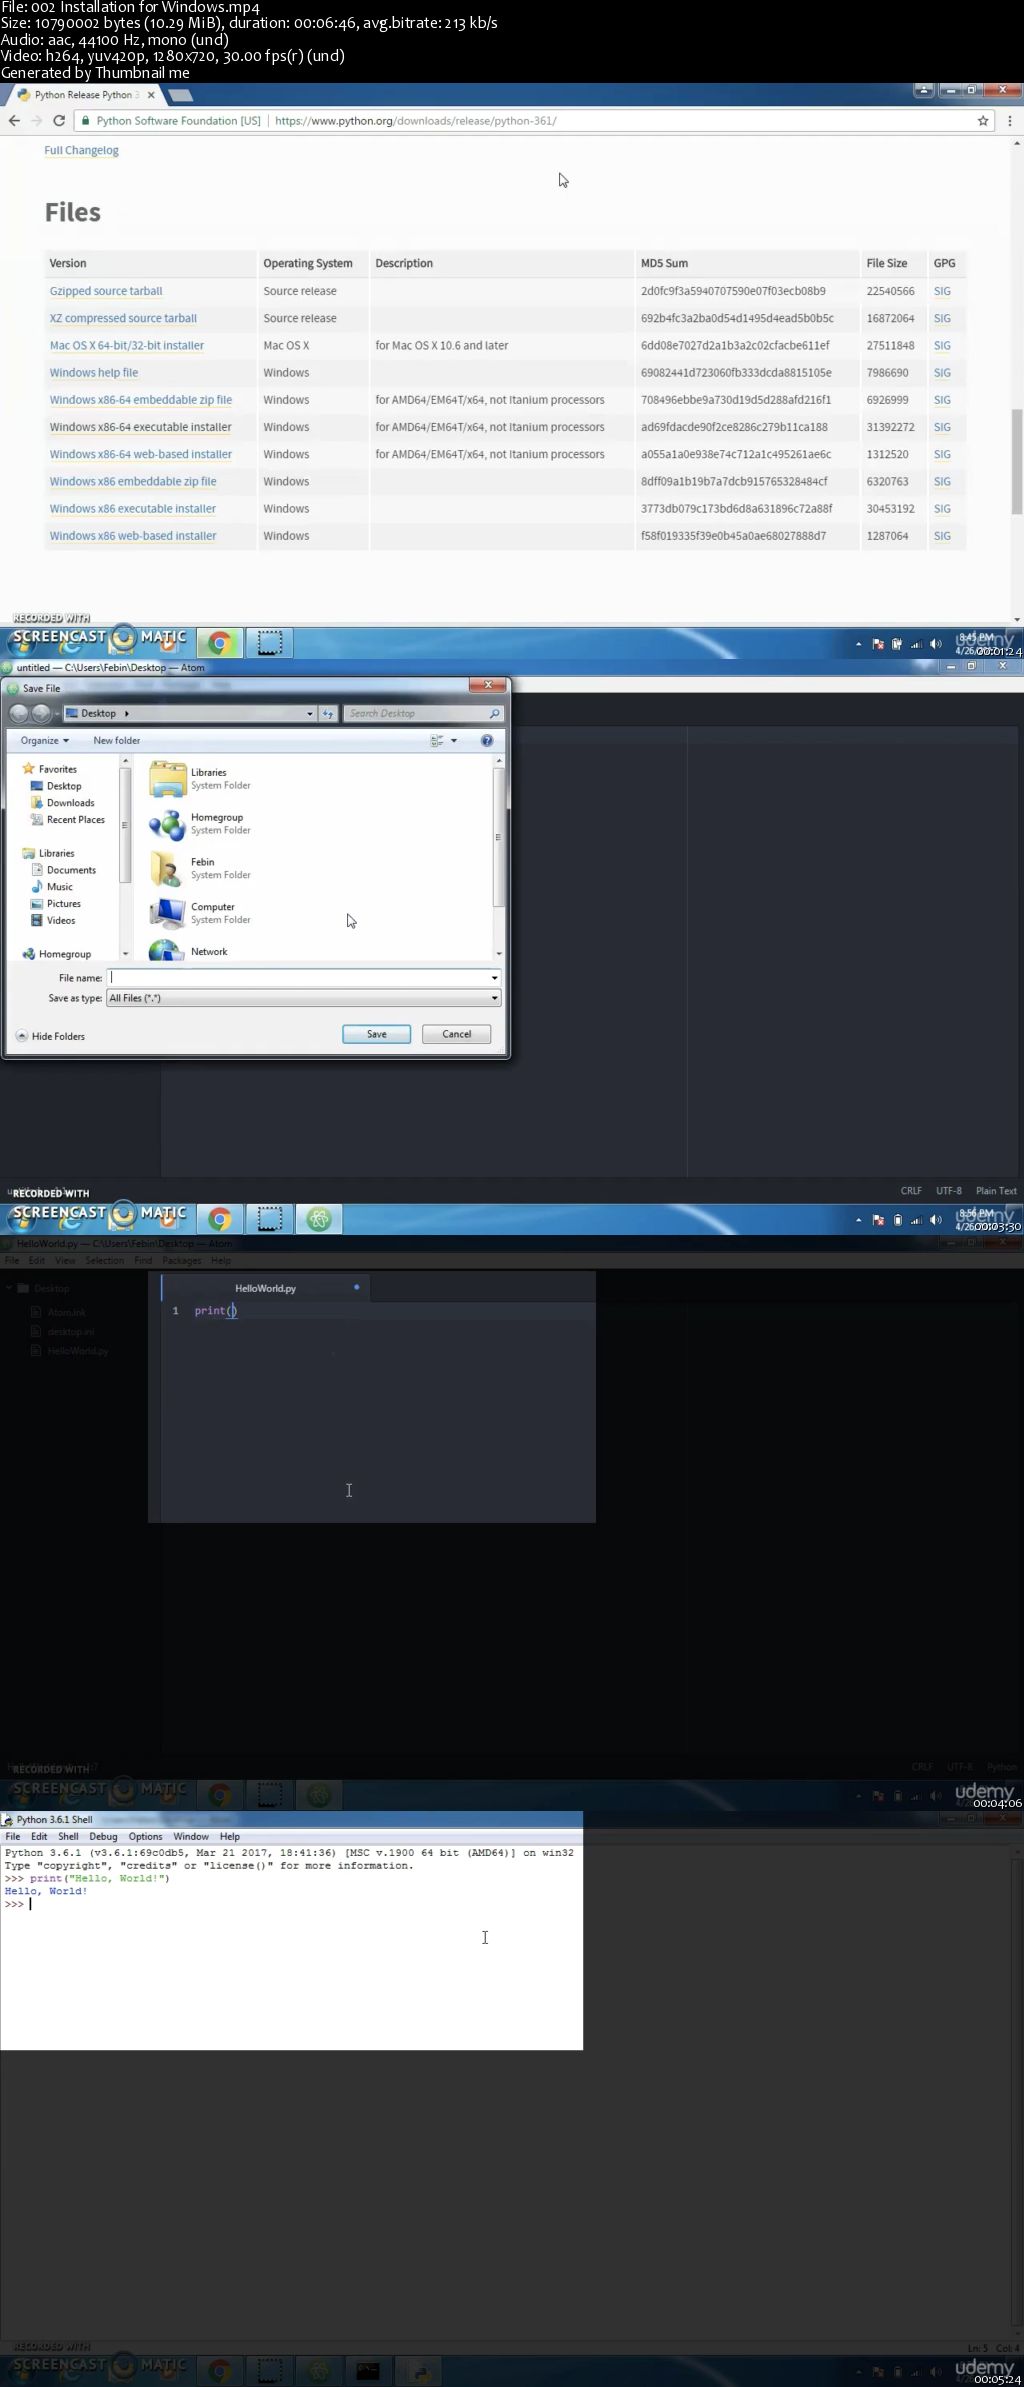The height and width of the screenshot is (2387, 1024).
Task: Open the Gzipped source tarball link
Action: click(x=106, y=291)
